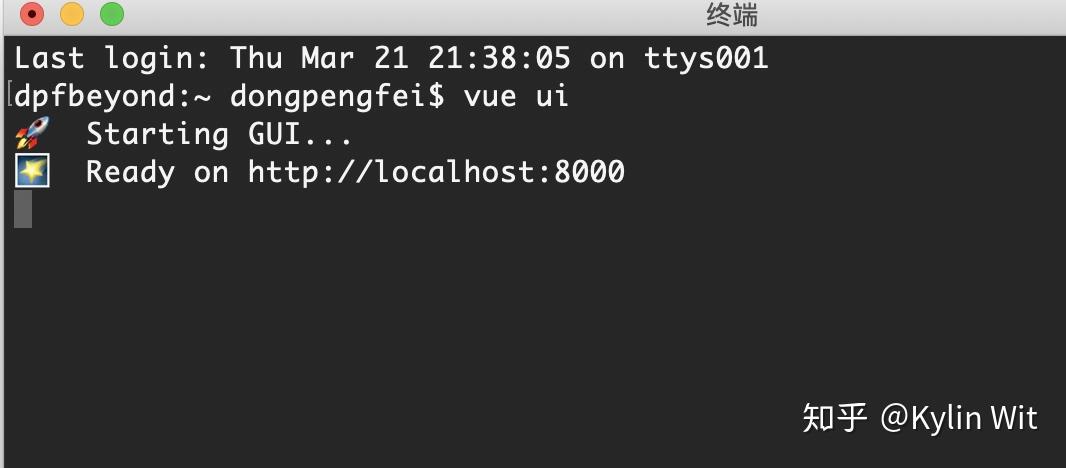
Task: Click the rocket emoji icon
Action: click(32, 133)
